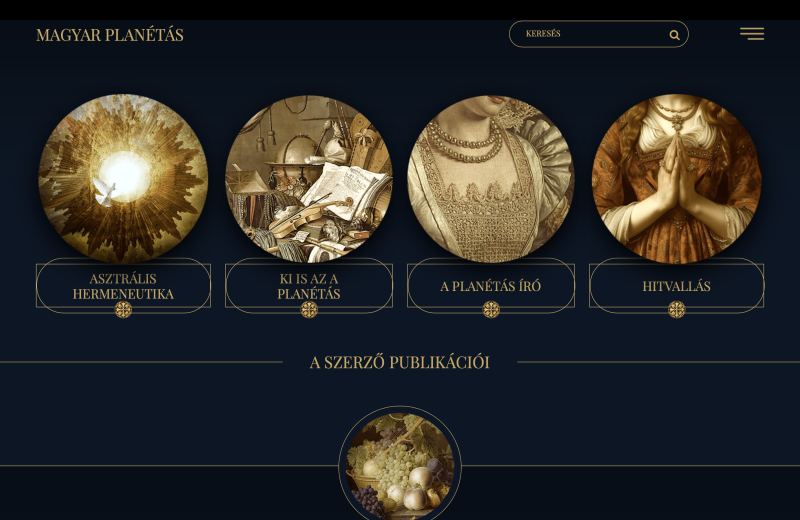Go to Magyar Planétás home logo
The image size is (800, 520).
point(110,35)
